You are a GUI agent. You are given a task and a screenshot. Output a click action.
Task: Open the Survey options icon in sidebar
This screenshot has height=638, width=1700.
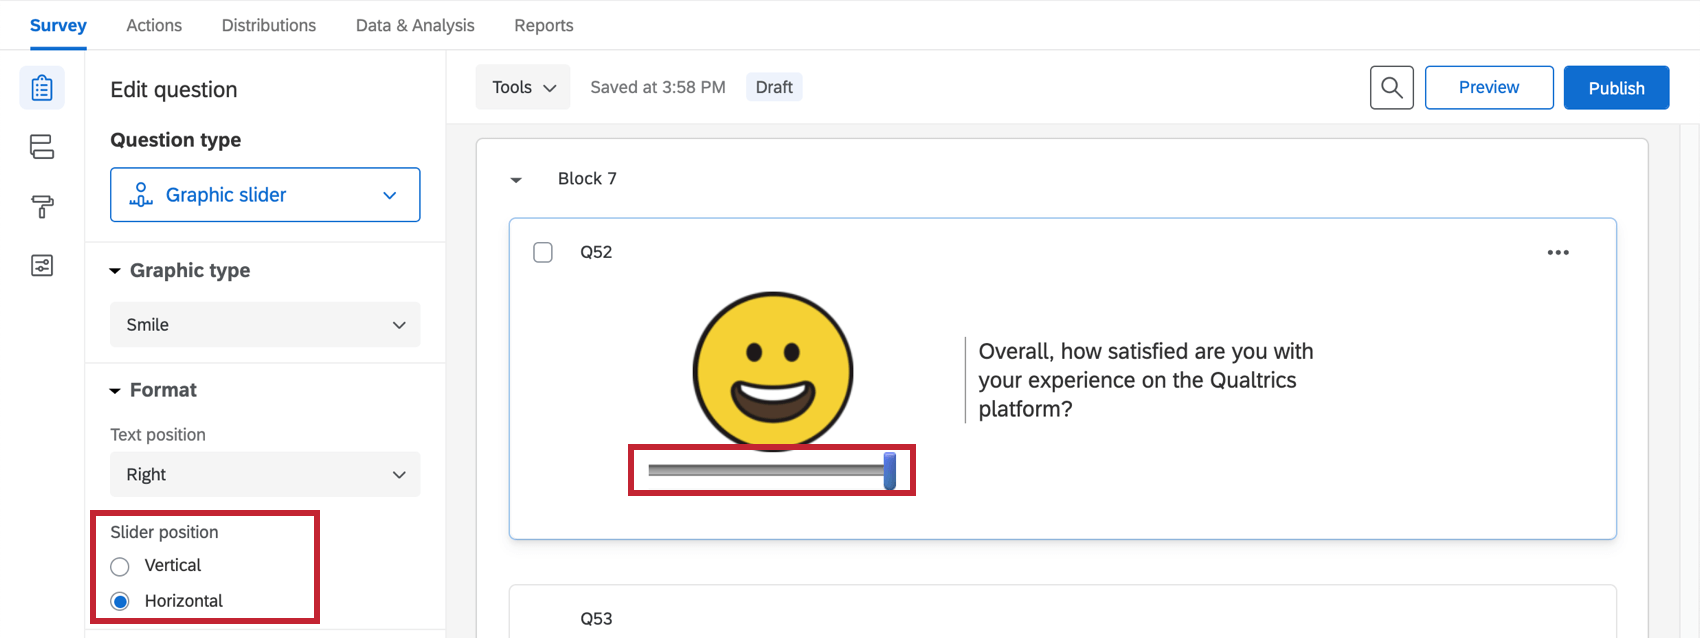click(x=42, y=265)
